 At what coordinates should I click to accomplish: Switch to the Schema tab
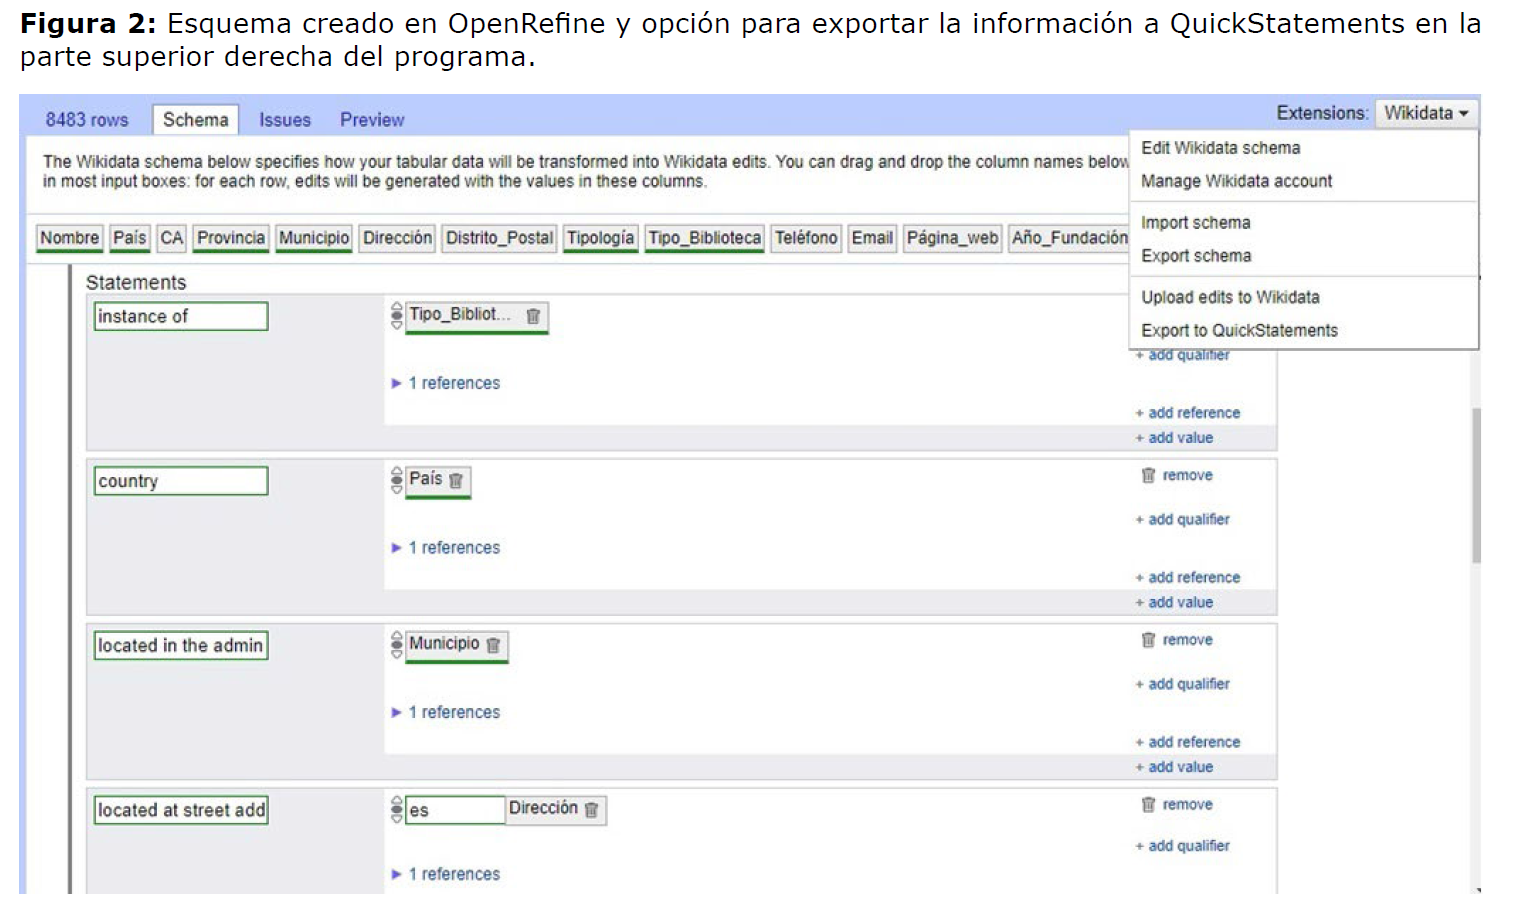[x=196, y=120]
